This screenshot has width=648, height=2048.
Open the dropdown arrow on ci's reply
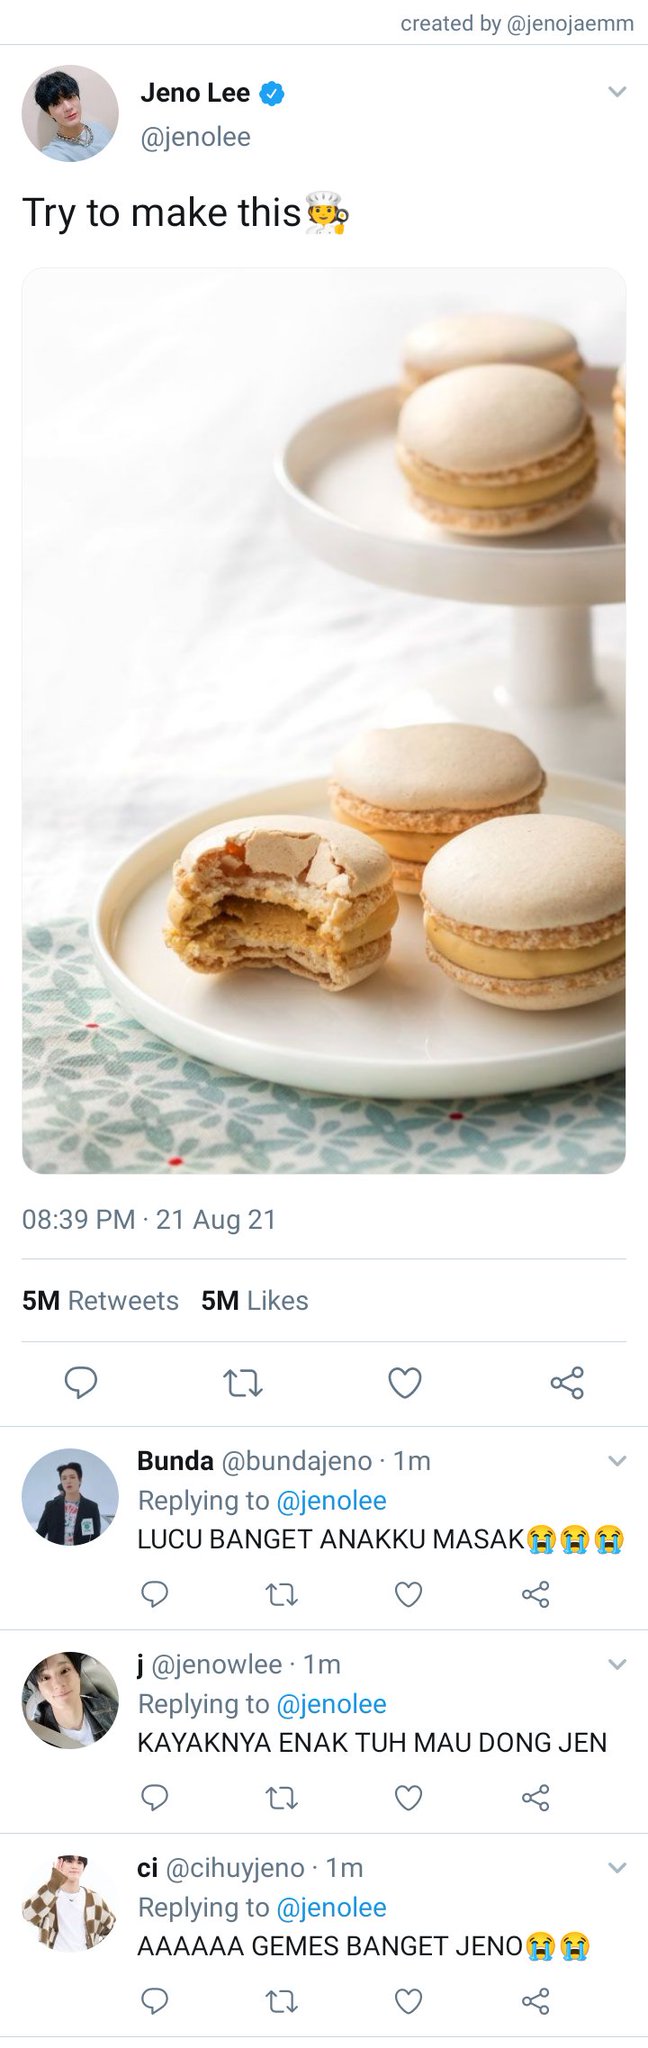tap(617, 1868)
